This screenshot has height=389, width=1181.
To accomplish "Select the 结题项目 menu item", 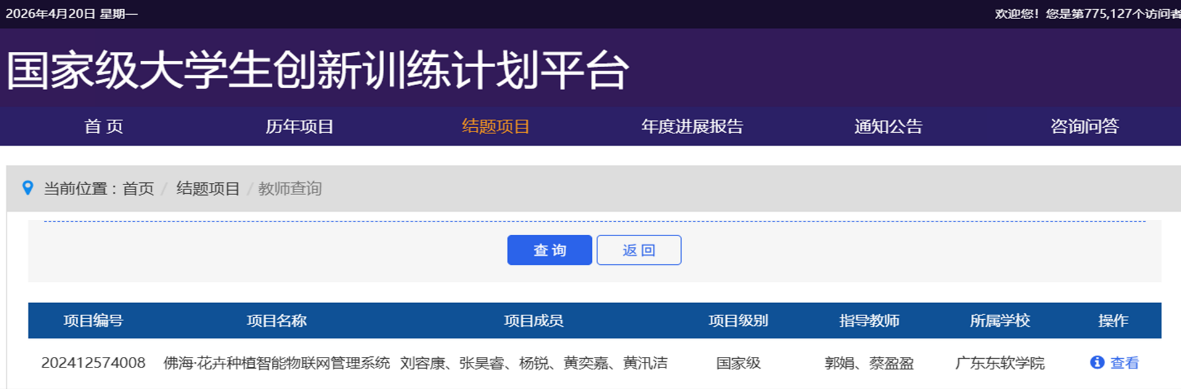I will click(496, 127).
